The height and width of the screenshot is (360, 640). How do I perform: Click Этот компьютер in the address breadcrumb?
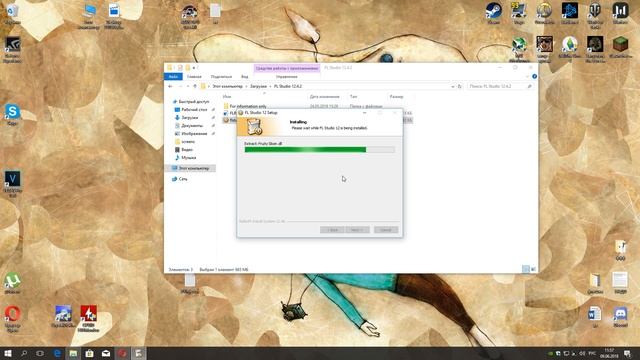coord(227,86)
